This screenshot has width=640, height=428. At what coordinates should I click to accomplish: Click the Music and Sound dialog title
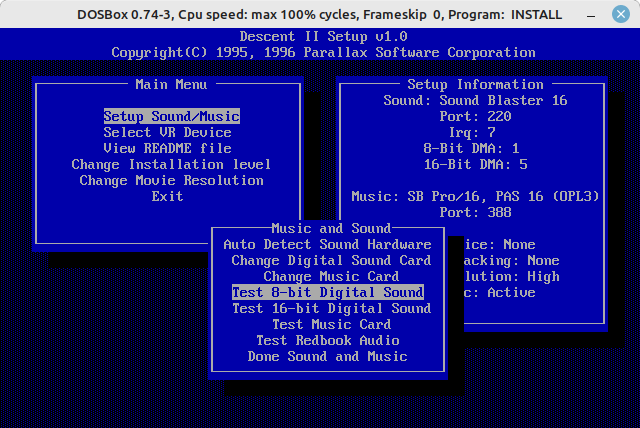click(x=331, y=228)
